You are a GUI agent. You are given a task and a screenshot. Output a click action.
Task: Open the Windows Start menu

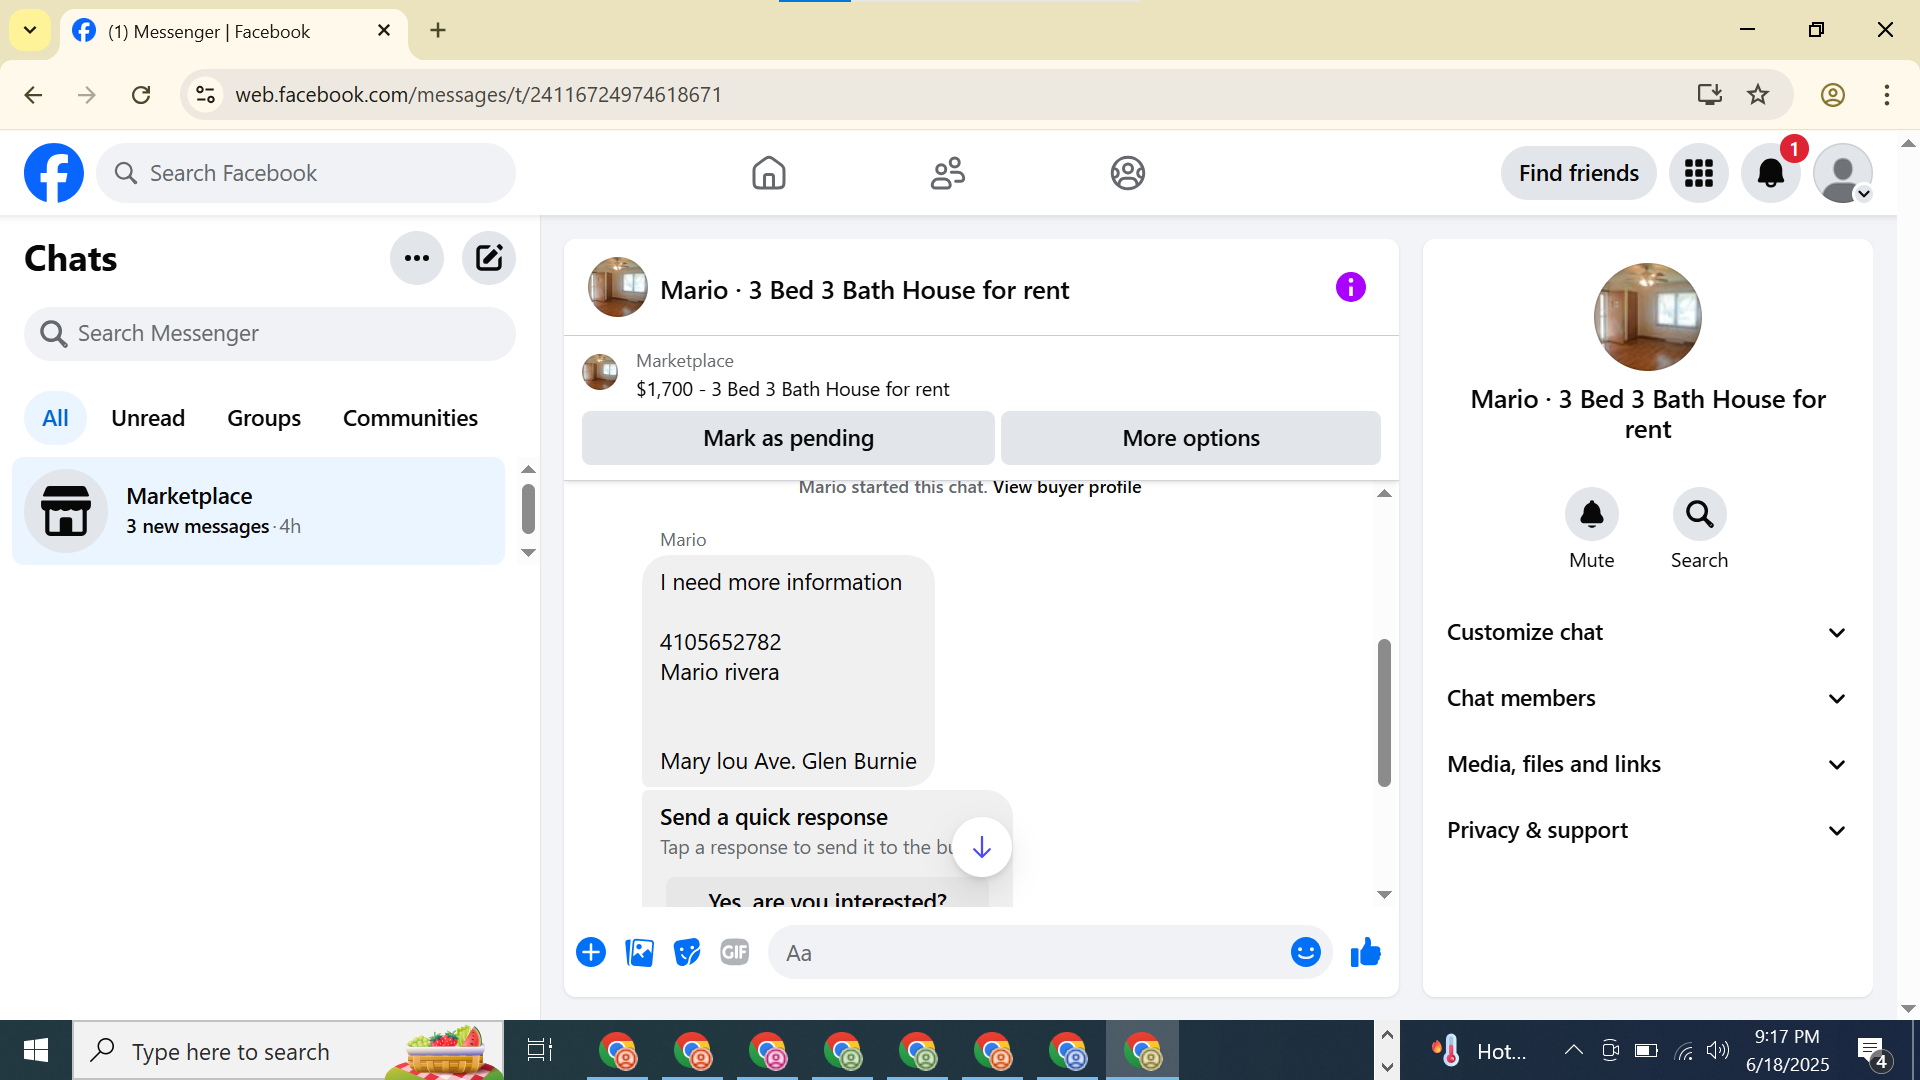[x=36, y=1050]
